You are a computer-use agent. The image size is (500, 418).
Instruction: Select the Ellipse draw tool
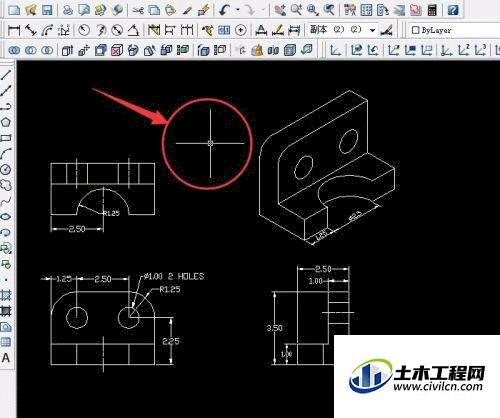click(6, 217)
